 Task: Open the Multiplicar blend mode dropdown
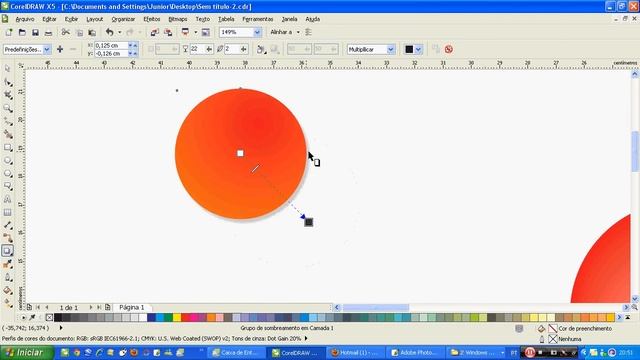pyautogui.click(x=391, y=49)
